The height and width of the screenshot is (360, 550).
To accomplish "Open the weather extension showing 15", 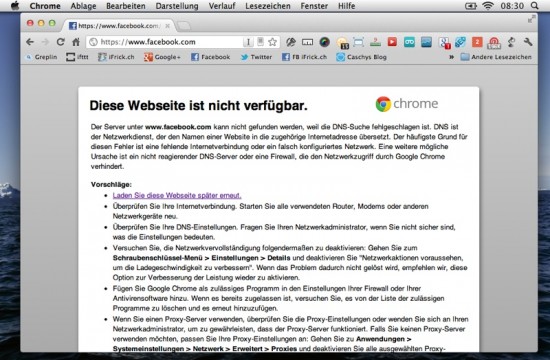I will click(342, 43).
